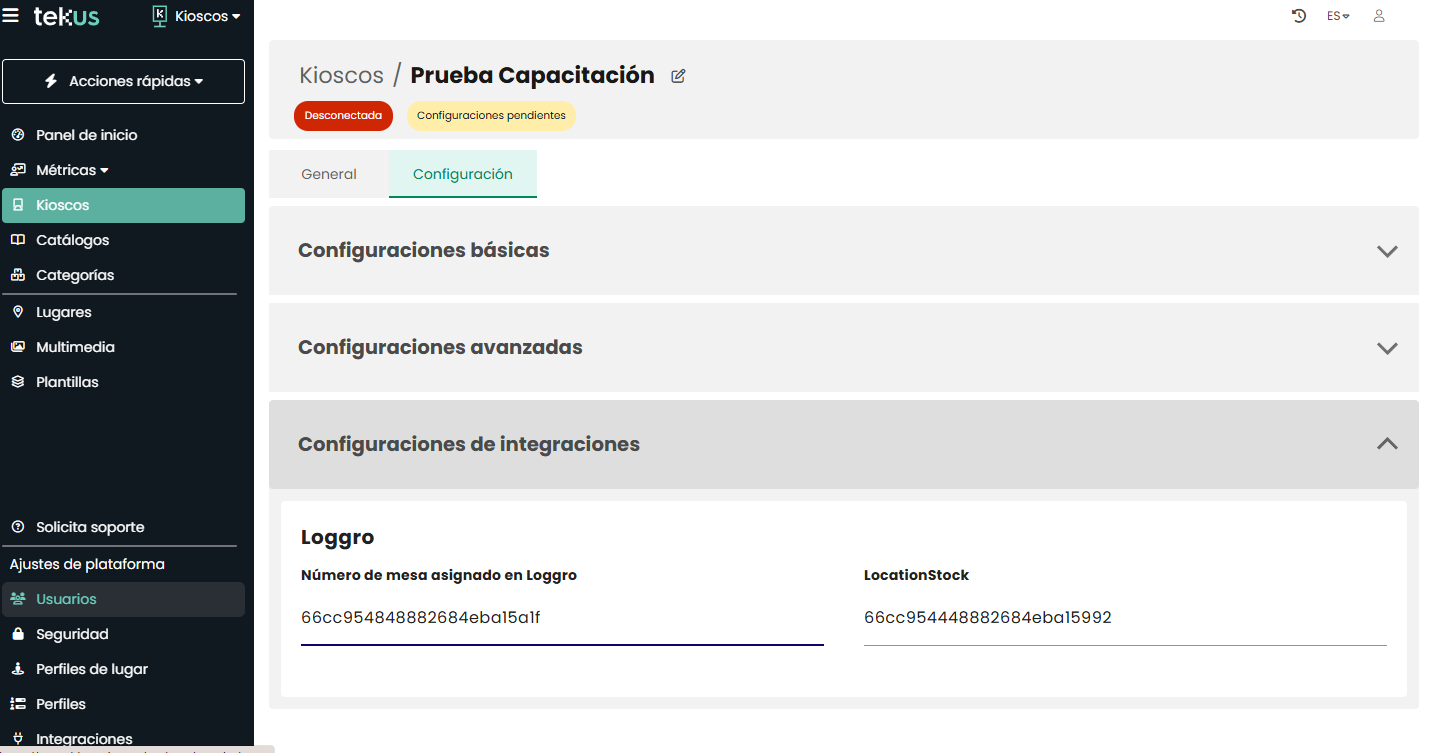Open Catálogos from the sidebar
The width and height of the screenshot is (1429, 753).
click(x=72, y=240)
